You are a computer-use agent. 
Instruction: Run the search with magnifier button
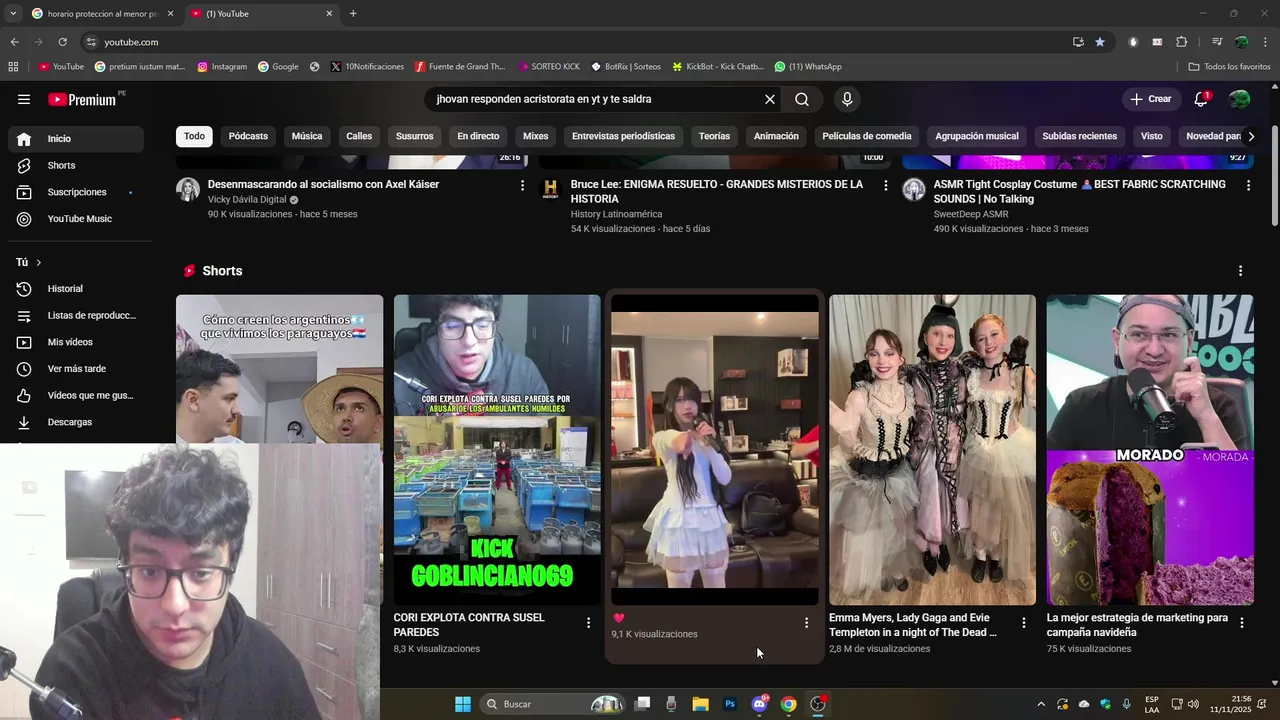802,99
